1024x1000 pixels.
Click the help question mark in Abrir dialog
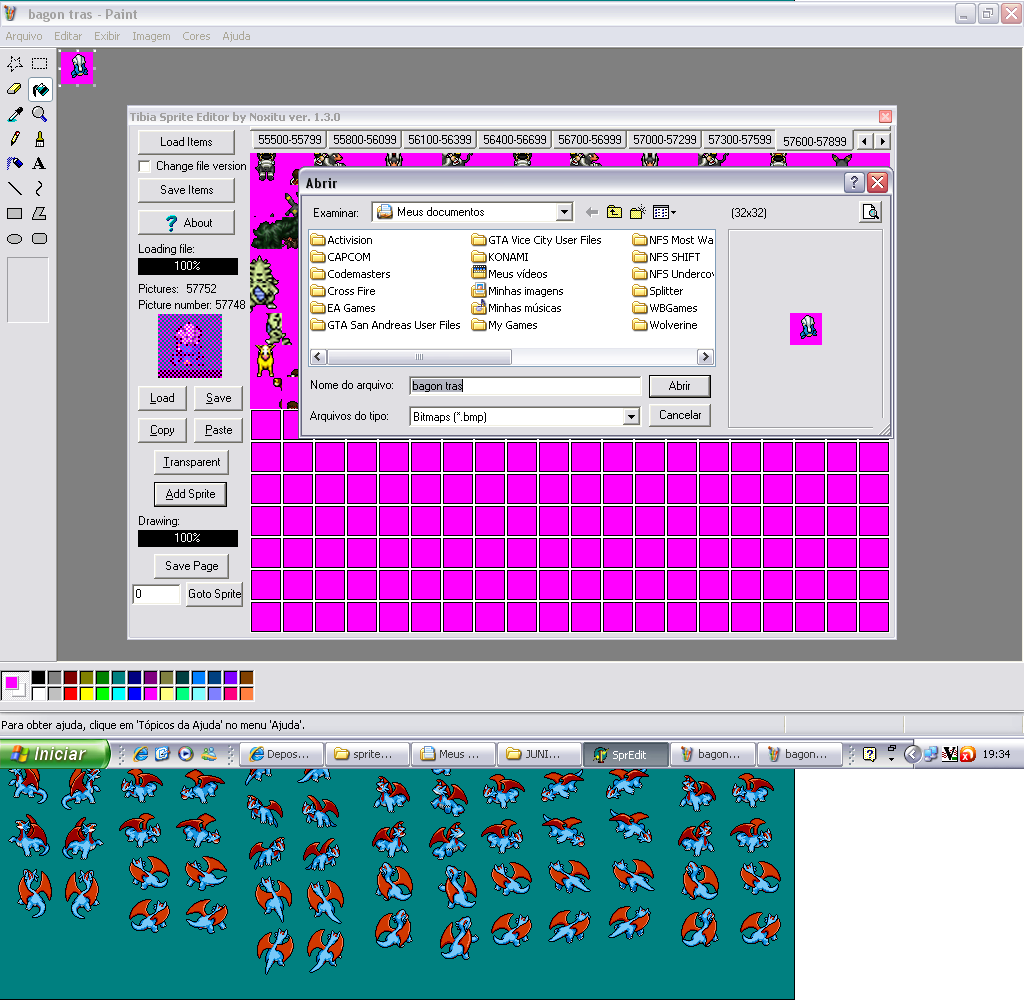854,182
